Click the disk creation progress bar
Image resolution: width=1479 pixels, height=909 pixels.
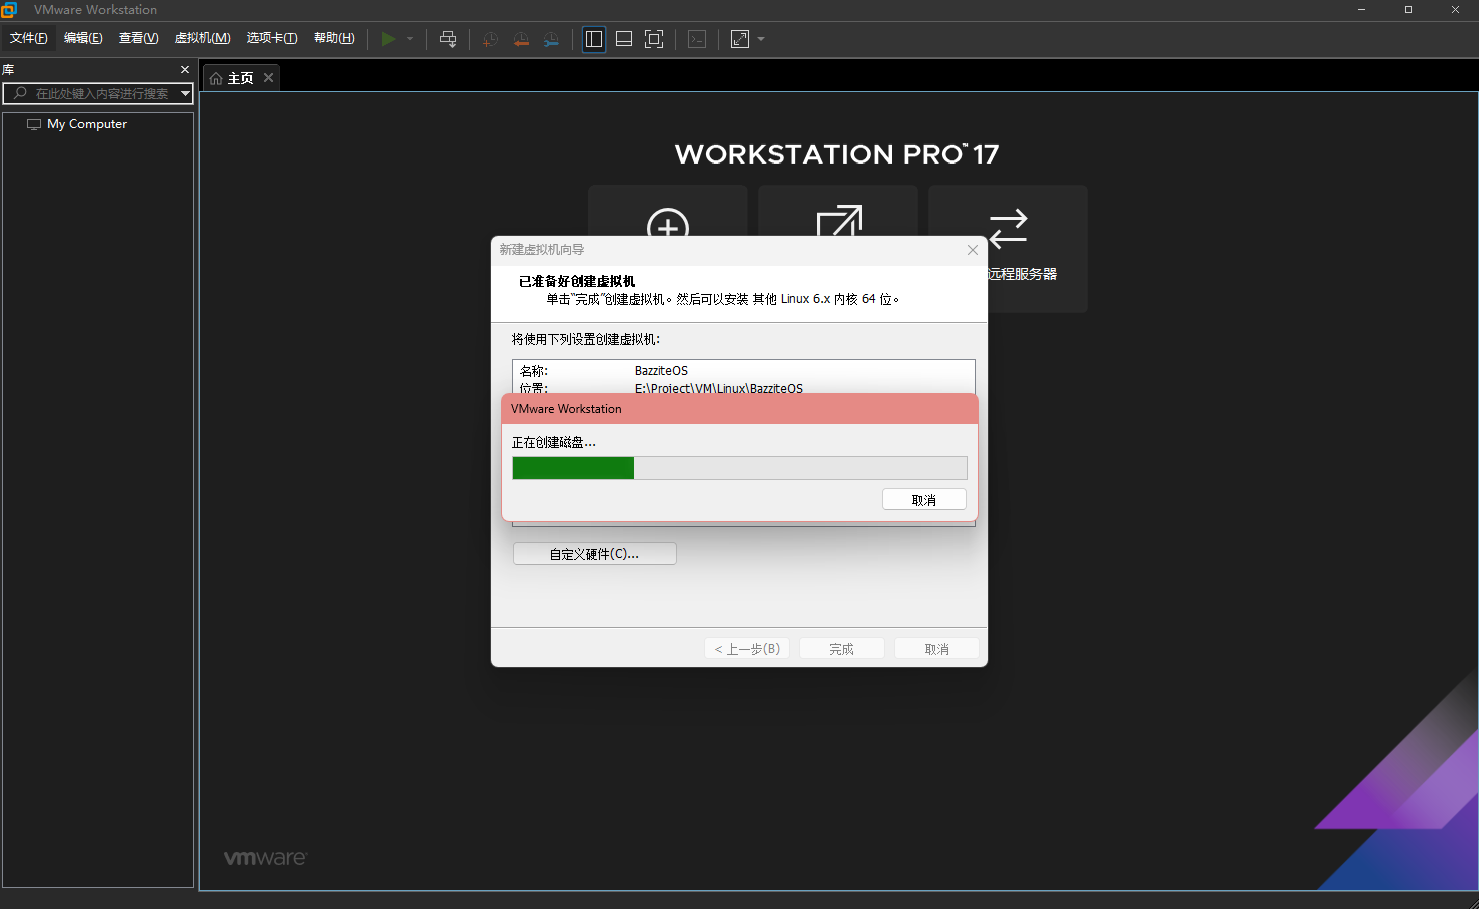[x=739, y=467]
